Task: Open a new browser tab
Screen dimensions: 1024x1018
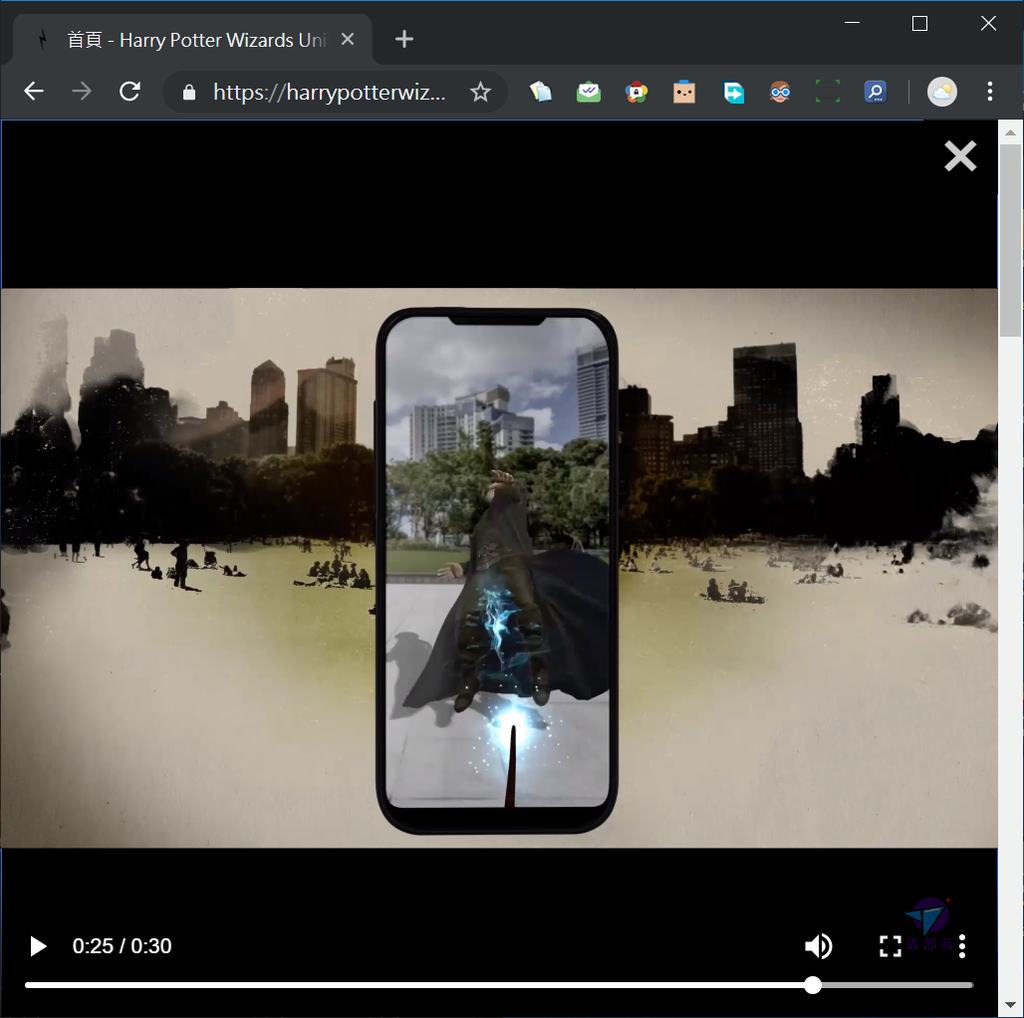Action: (404, 39)
